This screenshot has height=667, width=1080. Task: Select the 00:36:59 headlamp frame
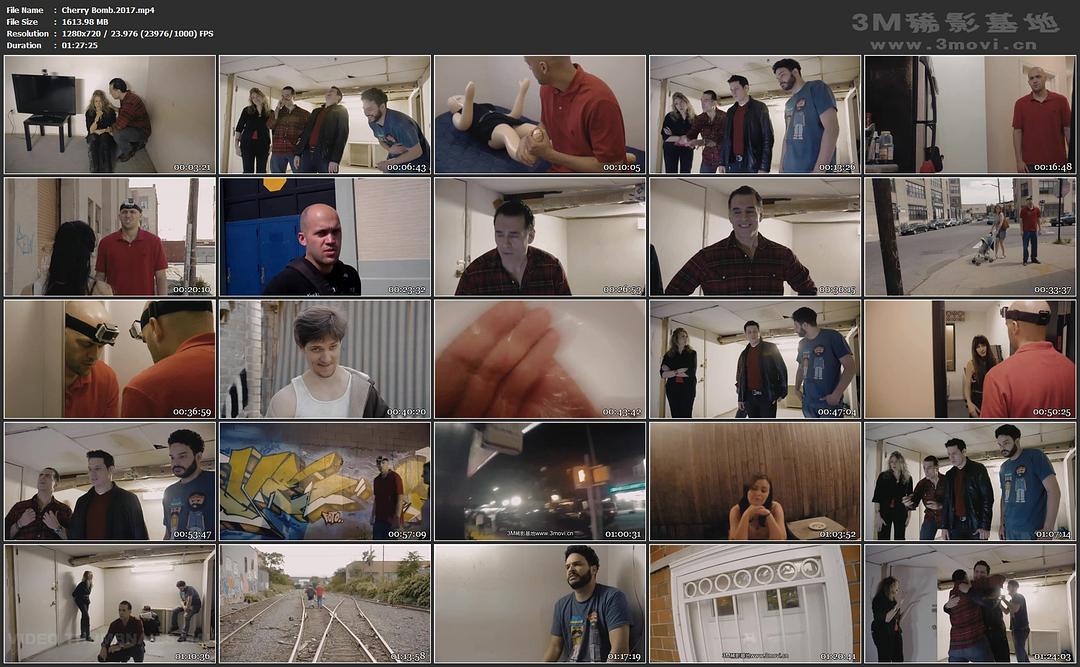110,359
